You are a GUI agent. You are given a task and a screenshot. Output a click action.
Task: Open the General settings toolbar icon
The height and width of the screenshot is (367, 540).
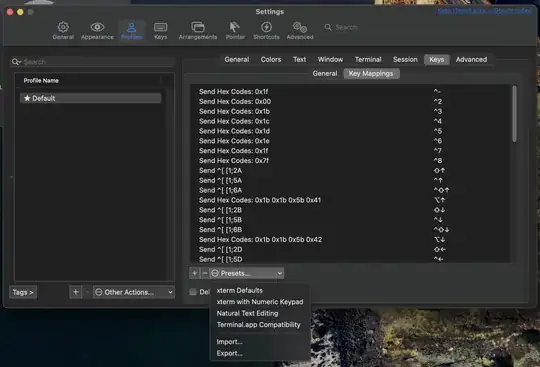click(x=63, y=31)
